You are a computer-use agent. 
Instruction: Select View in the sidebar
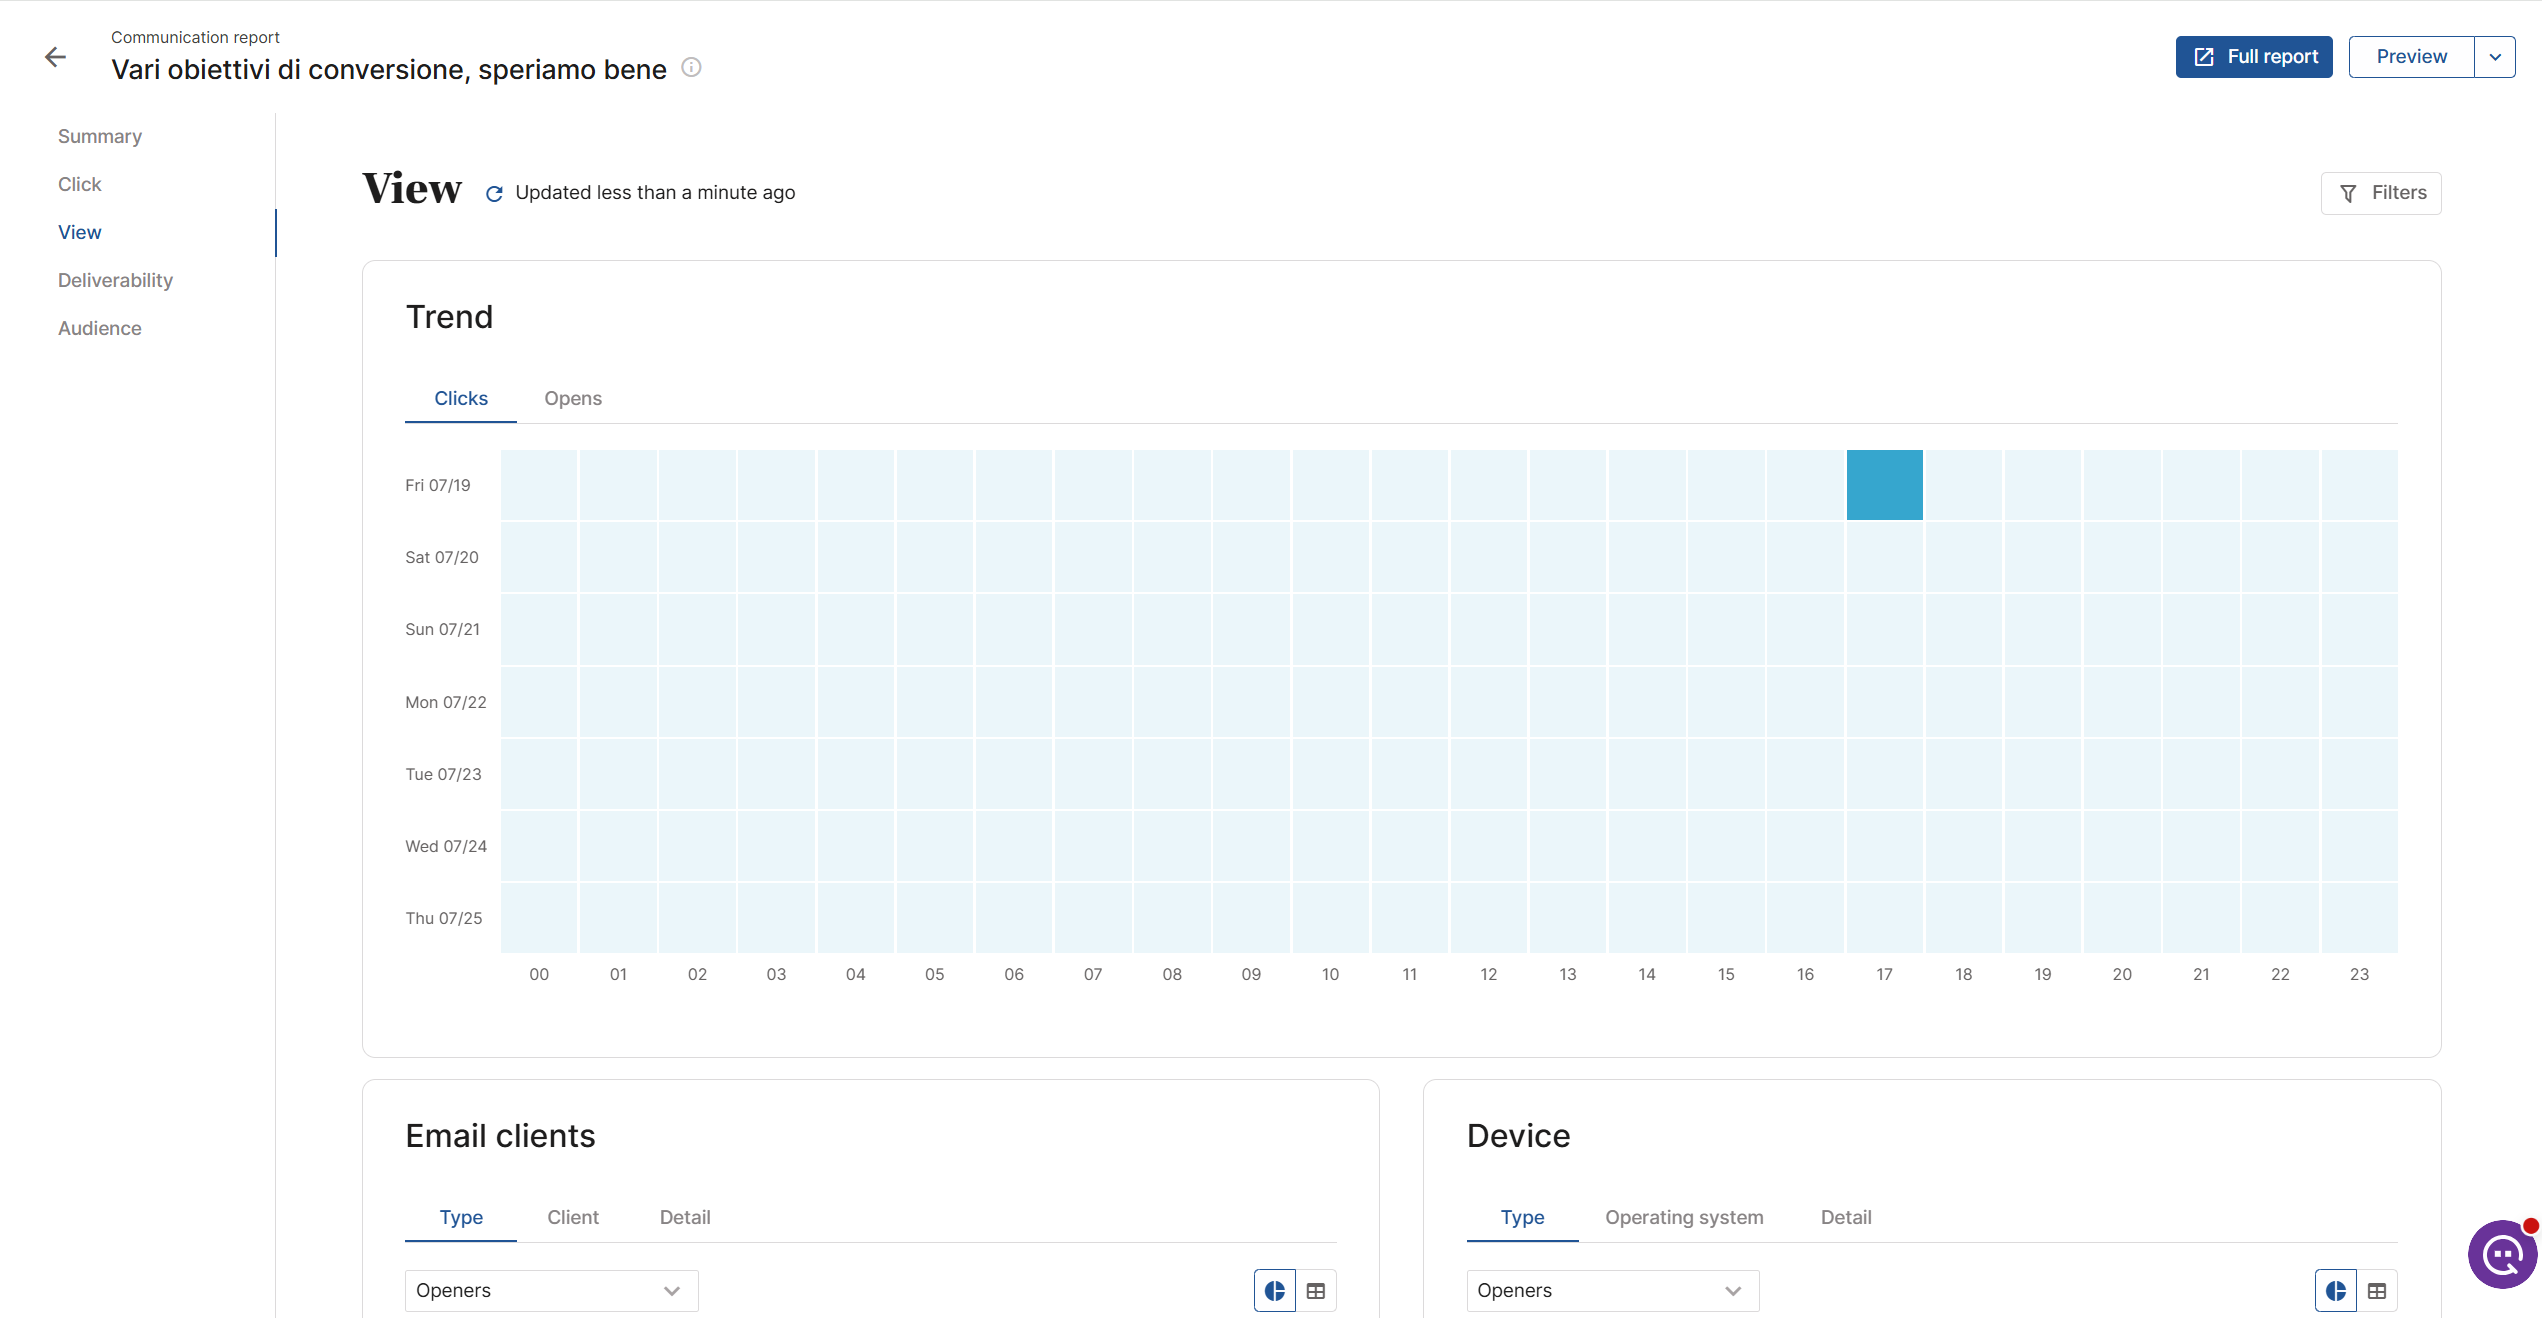coord(80,232)
